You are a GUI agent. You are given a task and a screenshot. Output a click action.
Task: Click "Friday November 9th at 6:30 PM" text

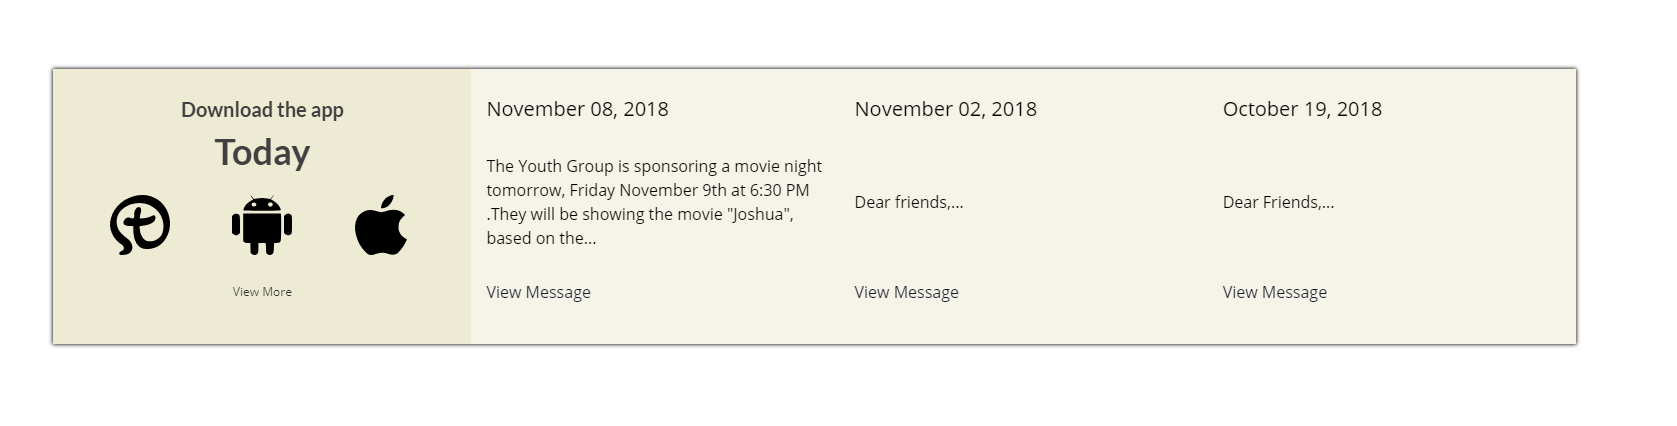click(x=690, y=190)
